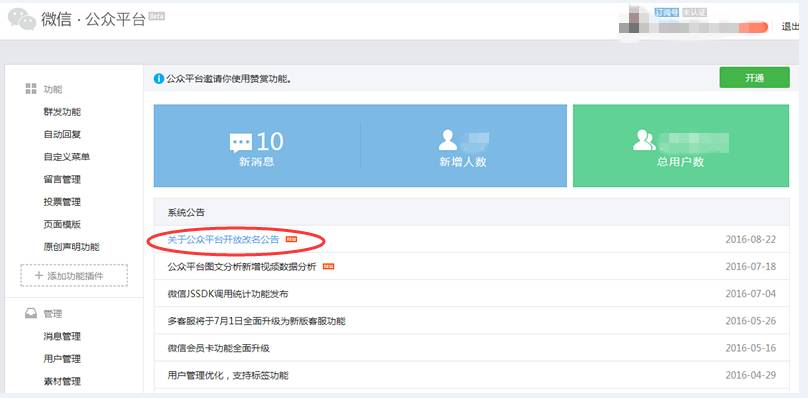Click the date 2016-05-26
This screenshot has height=398, width=808.
pos(750,321)
